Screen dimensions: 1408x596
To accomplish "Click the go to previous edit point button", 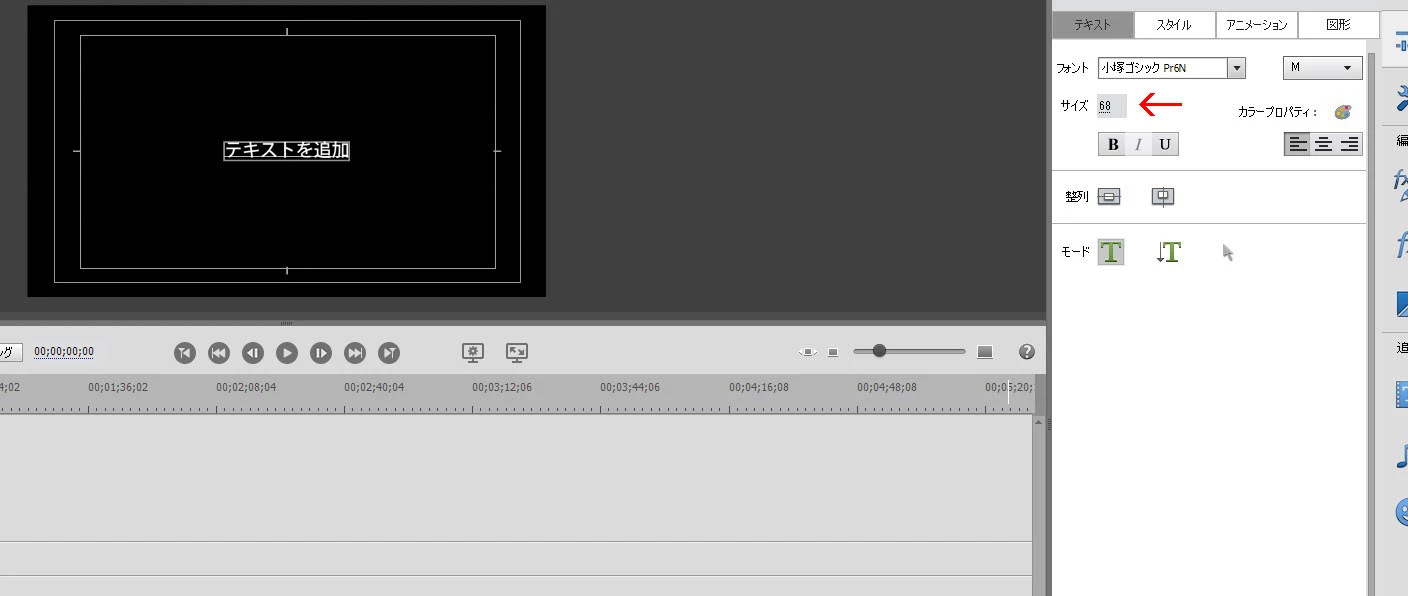I will coord(185,352).
